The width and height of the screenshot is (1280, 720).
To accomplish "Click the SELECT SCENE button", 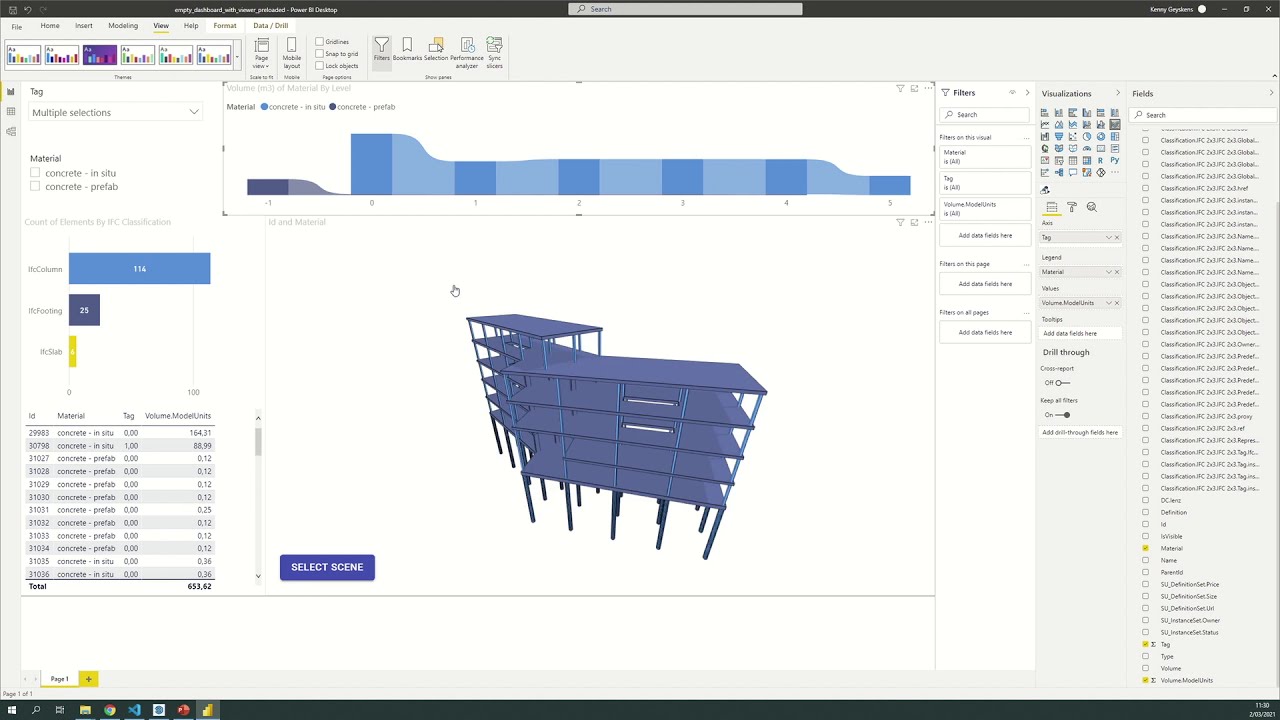I will pos(327,567).
